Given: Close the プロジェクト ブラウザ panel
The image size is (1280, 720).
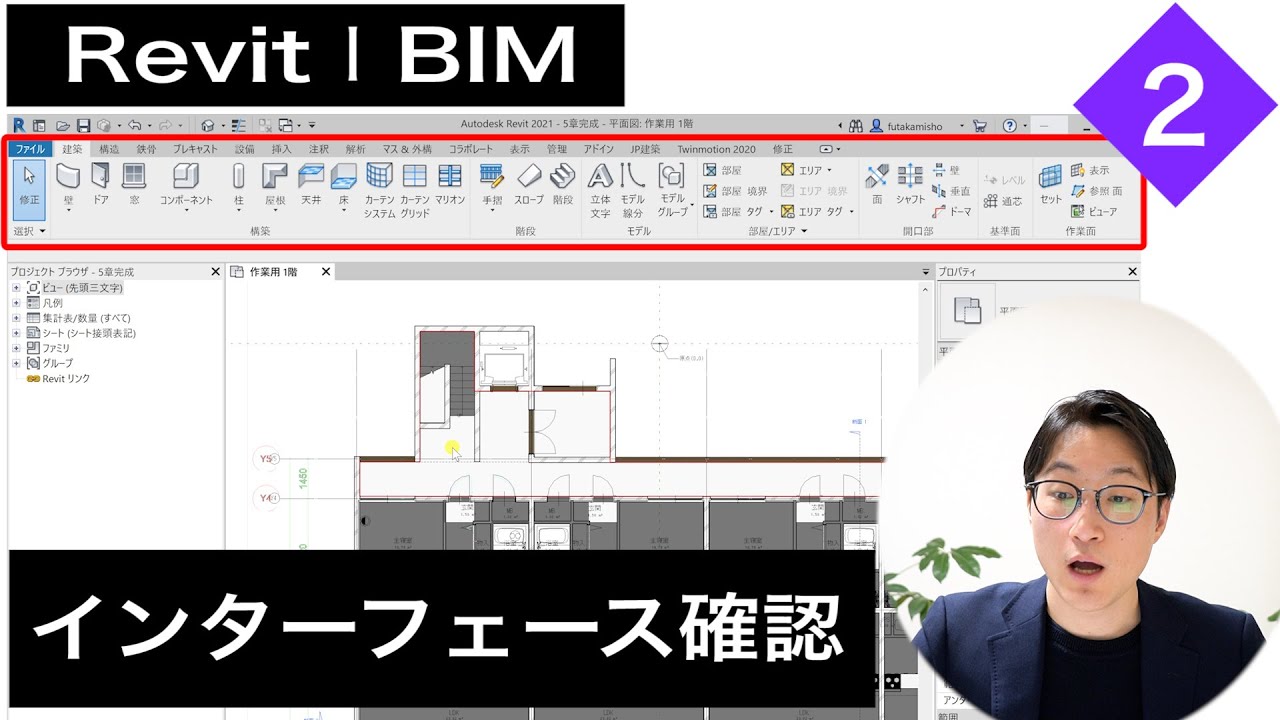Looking at the screenshot, I should 215,272.
